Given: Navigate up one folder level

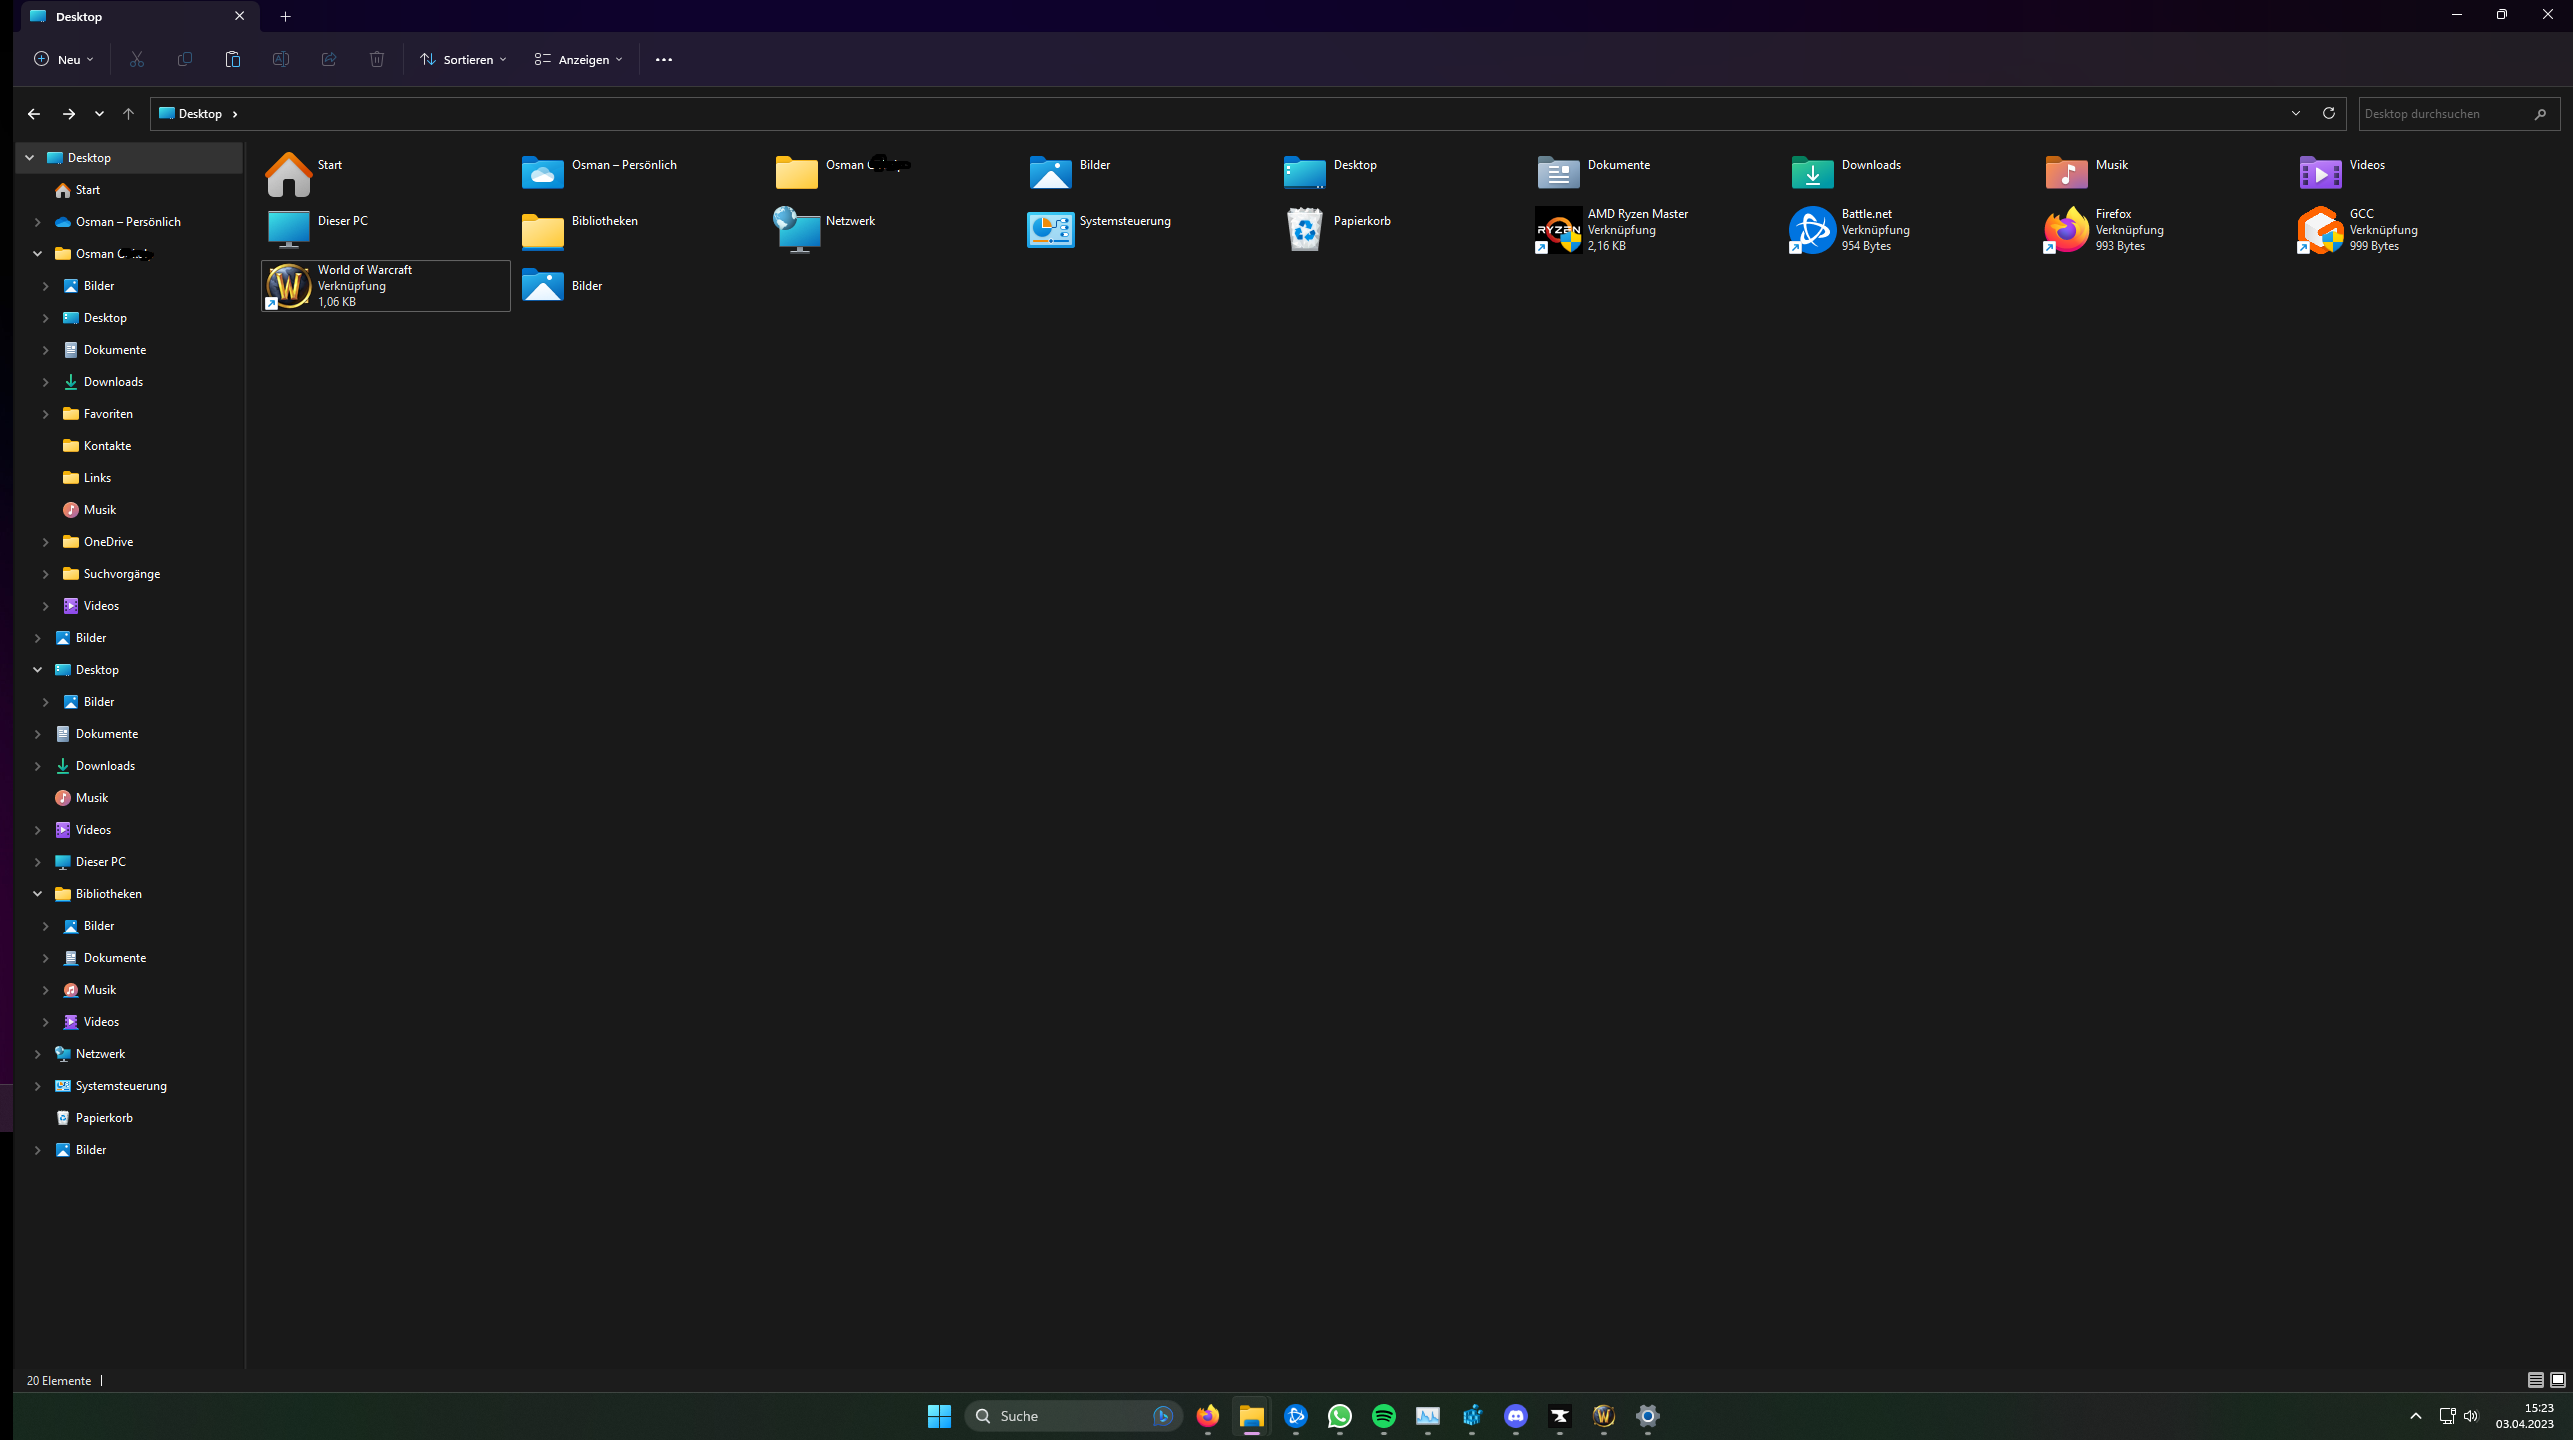Looking at the screenshot, I should [128, 113].
